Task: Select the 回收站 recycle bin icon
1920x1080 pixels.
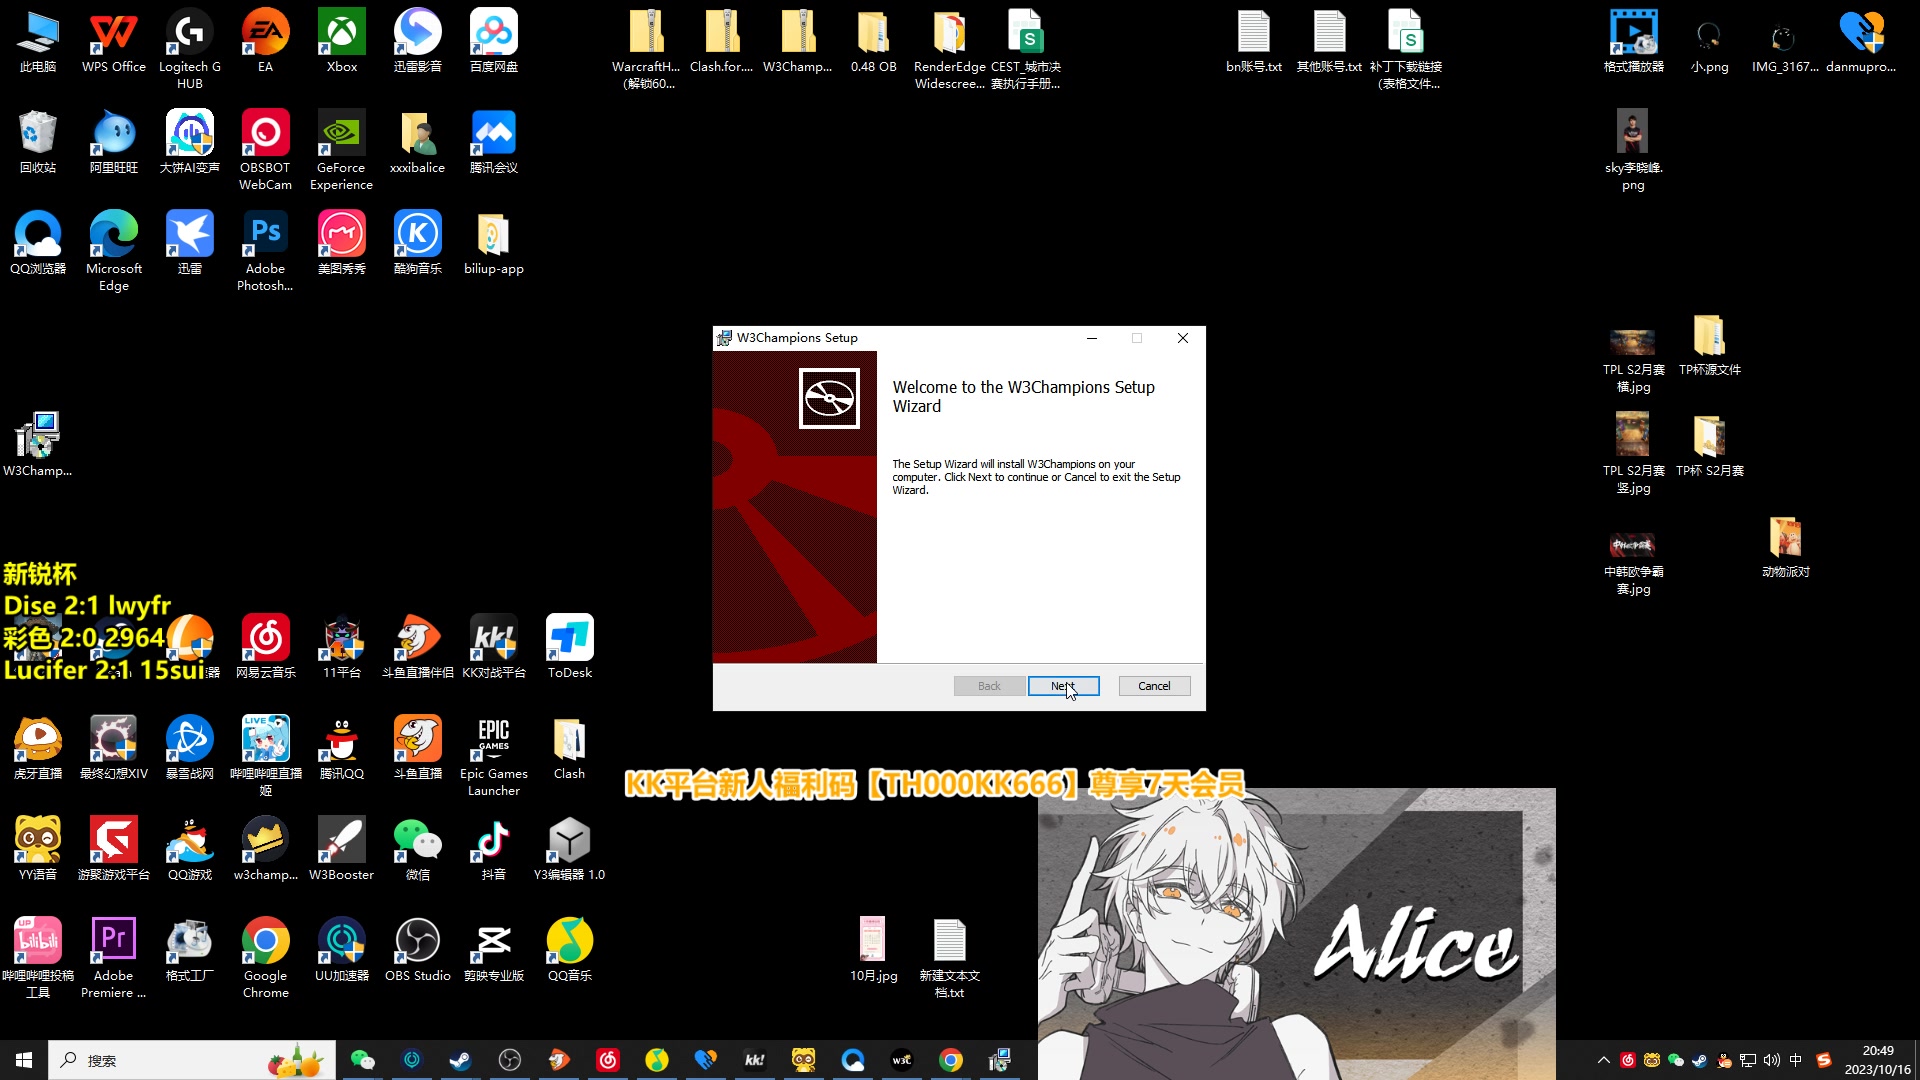Action: pyautogui.click(x=38, y=143)
